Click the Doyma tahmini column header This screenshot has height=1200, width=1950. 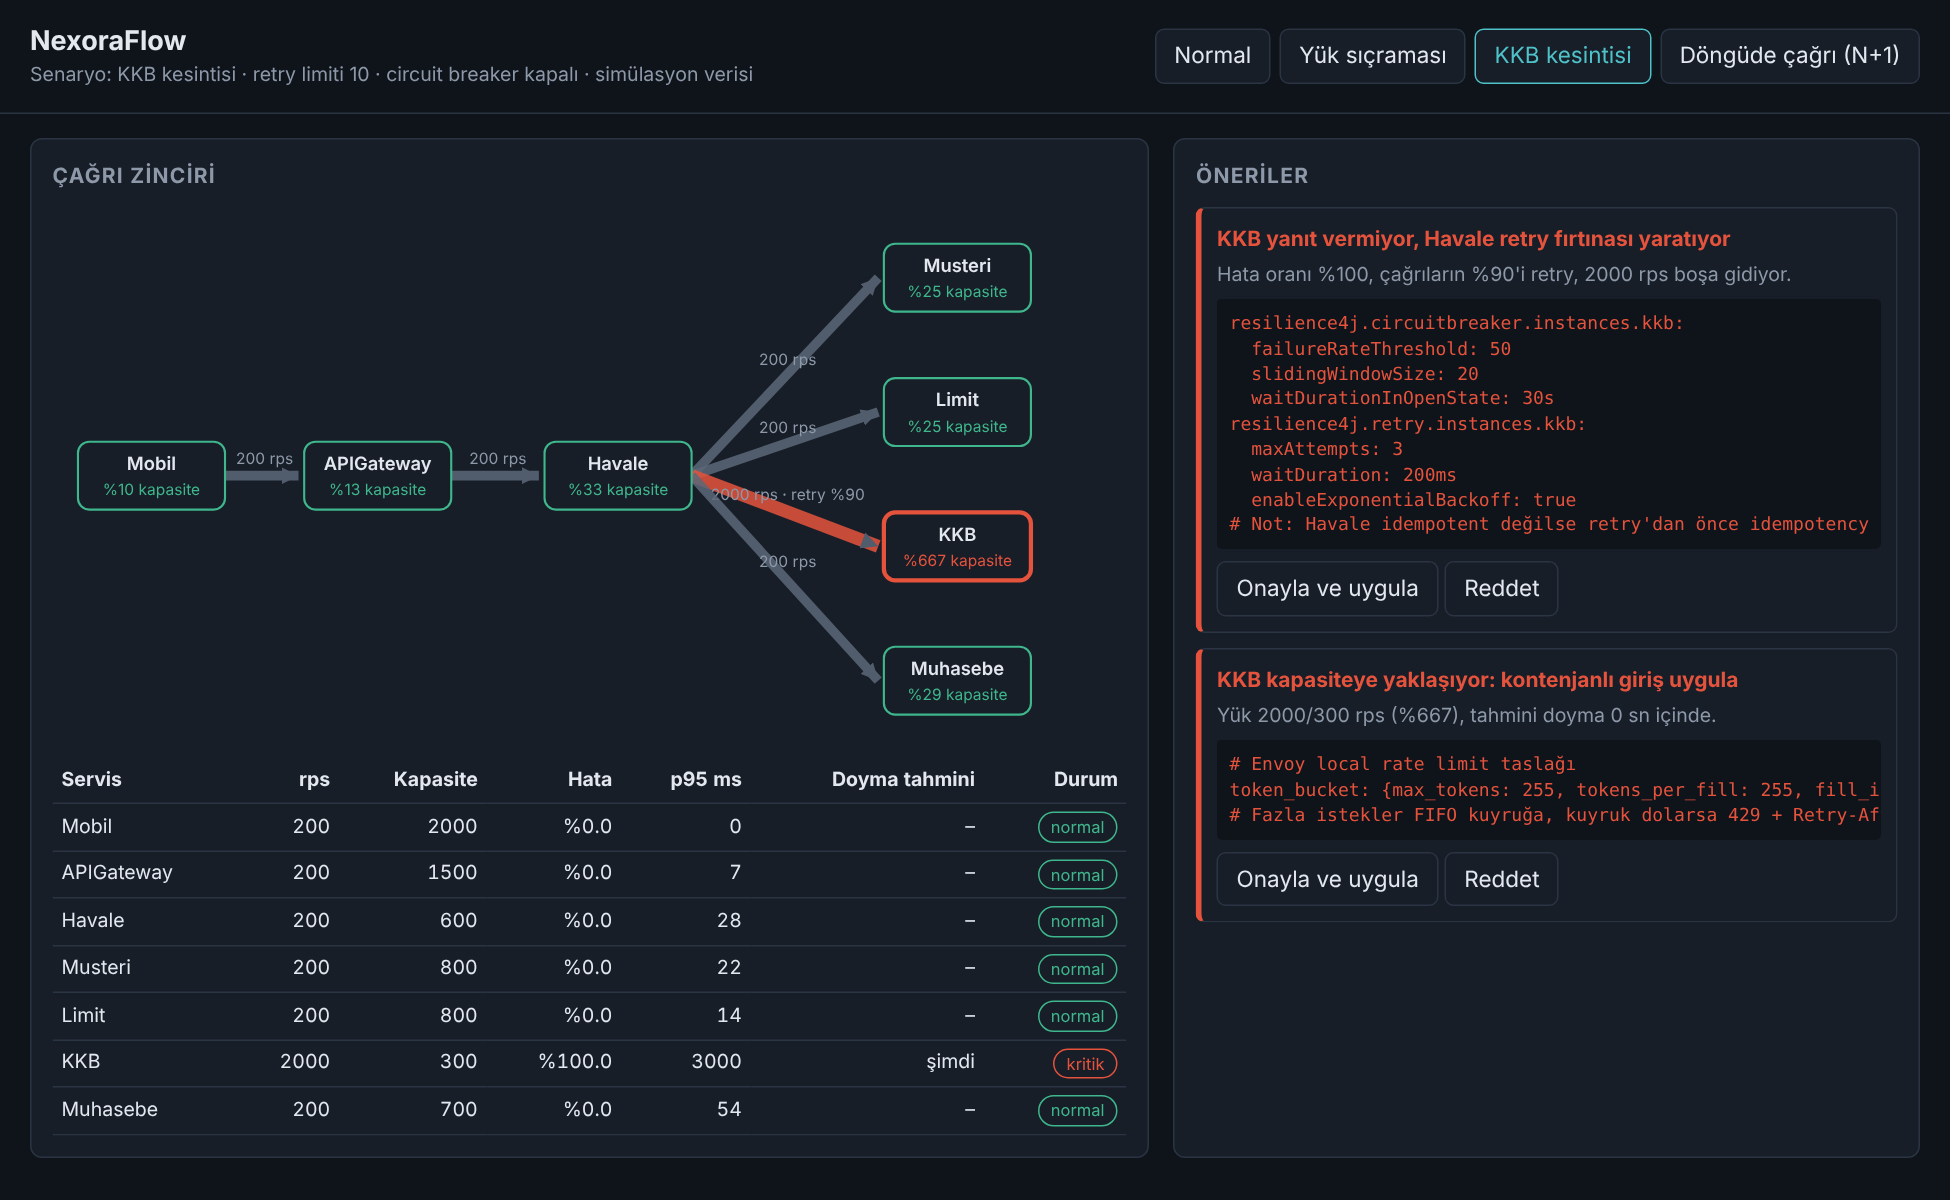pyautogui.click(x=903, y=779)
